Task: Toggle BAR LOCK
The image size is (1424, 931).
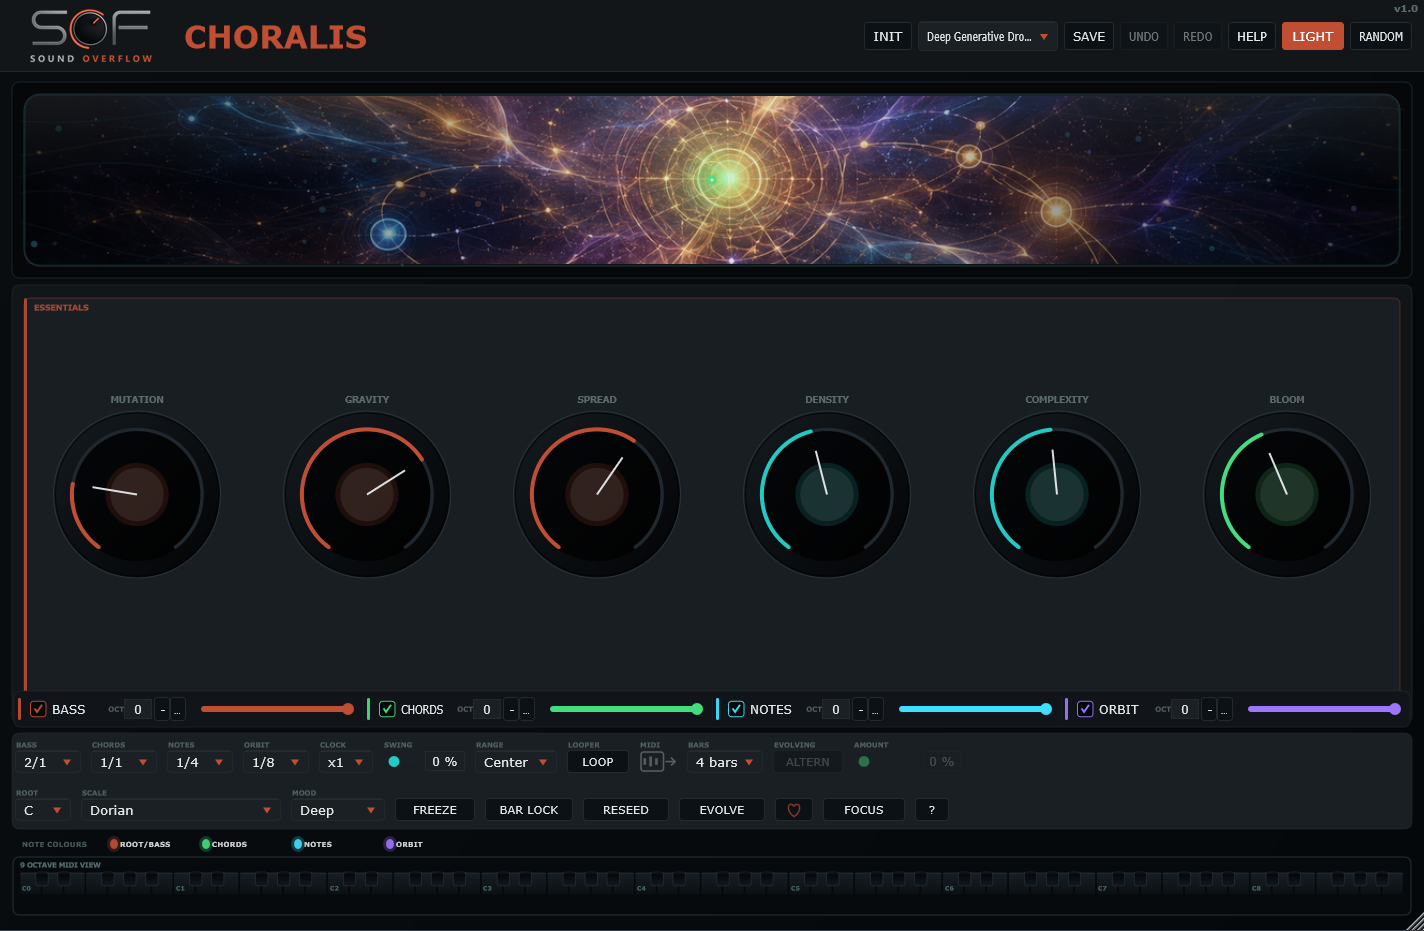Action: (529, 810)
